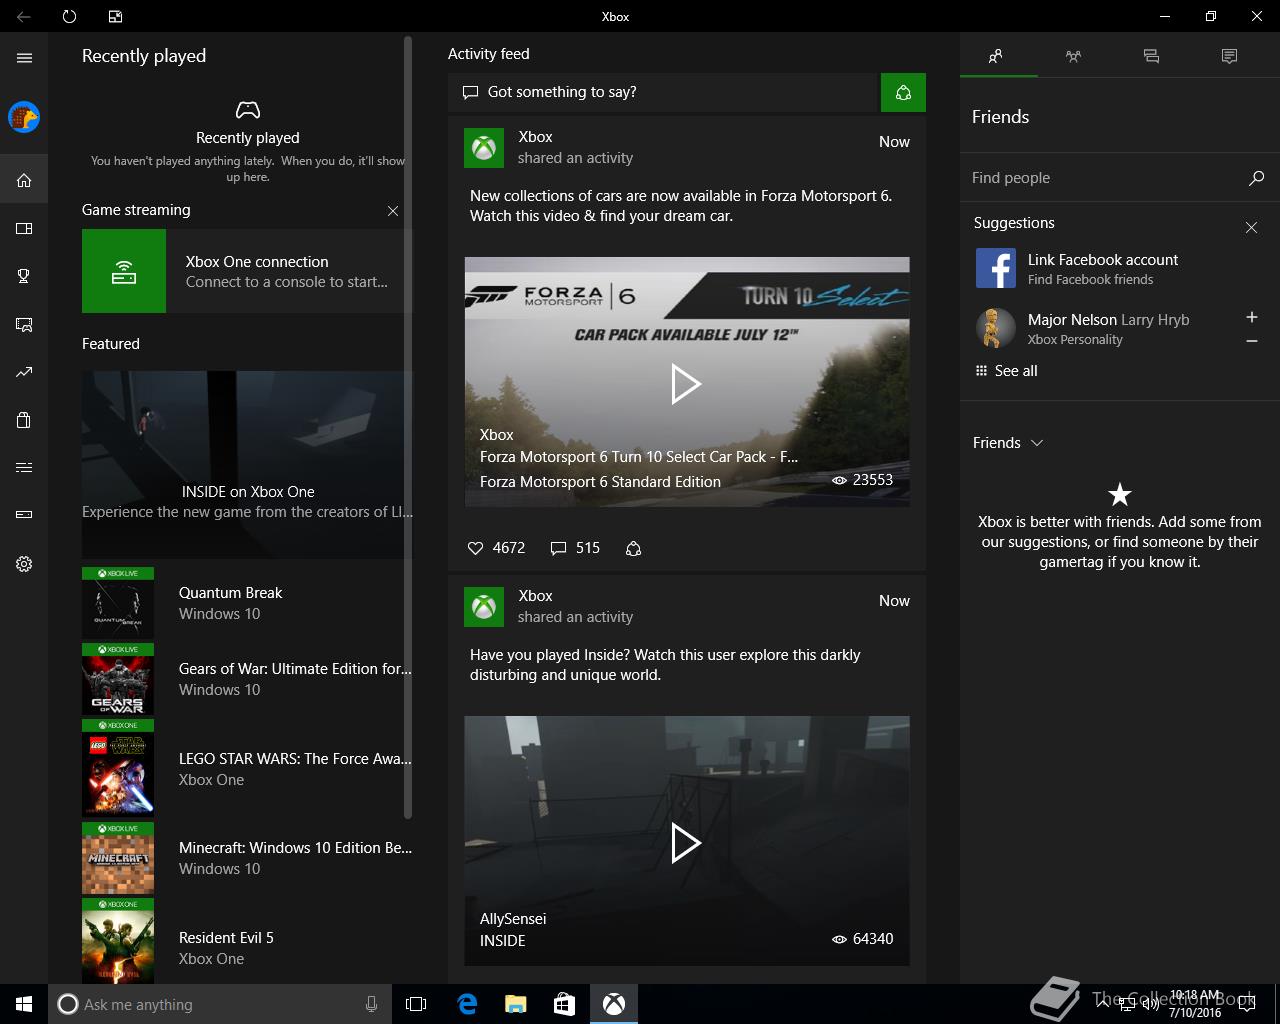Open the OneGuide list icon in sidebar

[x=24, y=468]
